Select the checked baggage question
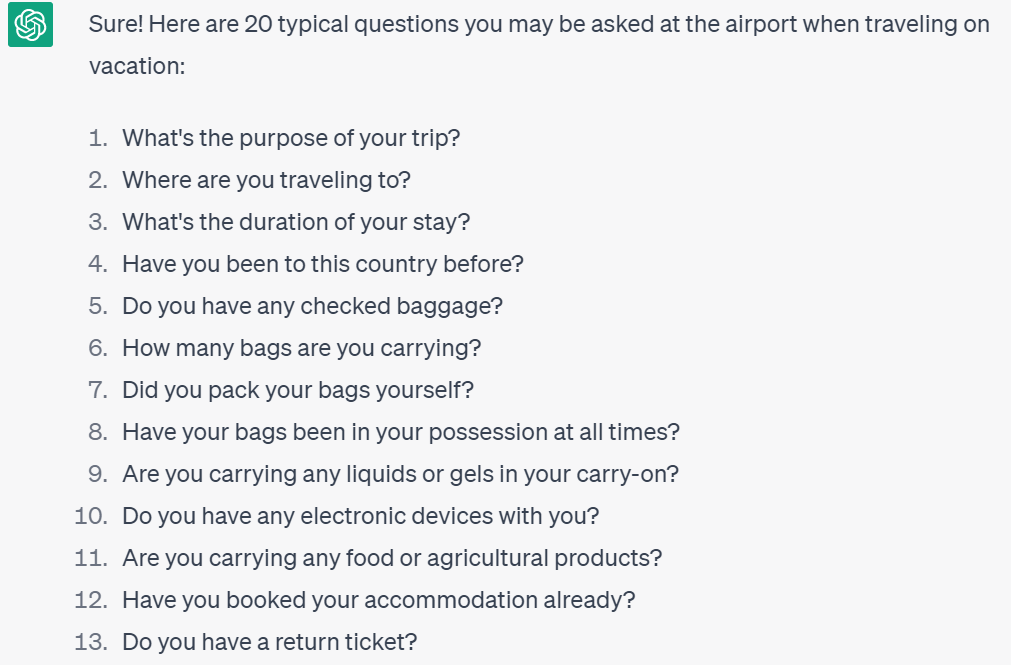1011x665 pixels. point(312,306)
